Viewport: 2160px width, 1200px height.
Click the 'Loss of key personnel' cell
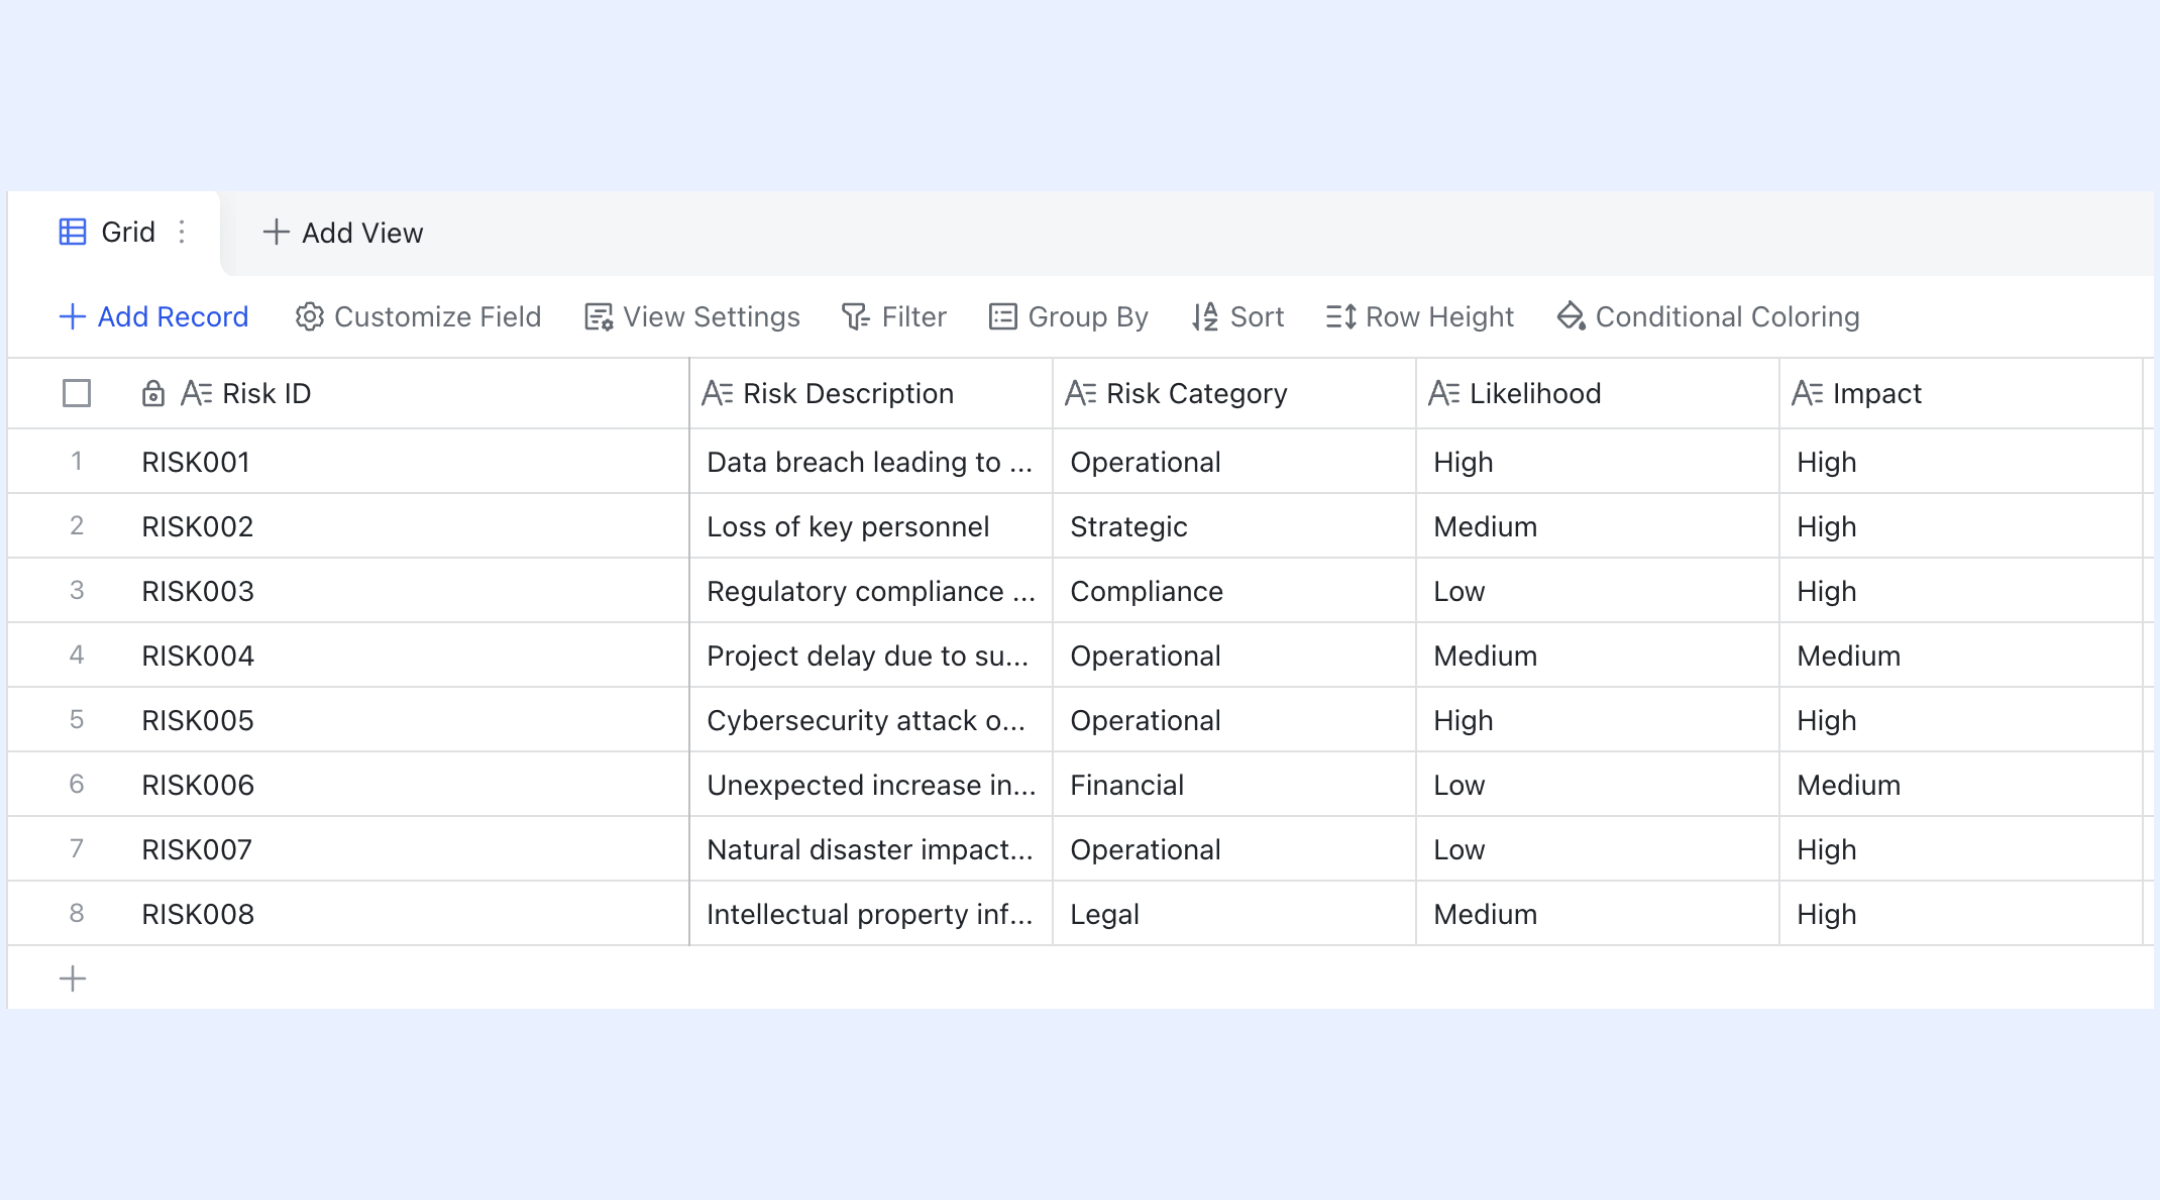click(x=871, y=526)
